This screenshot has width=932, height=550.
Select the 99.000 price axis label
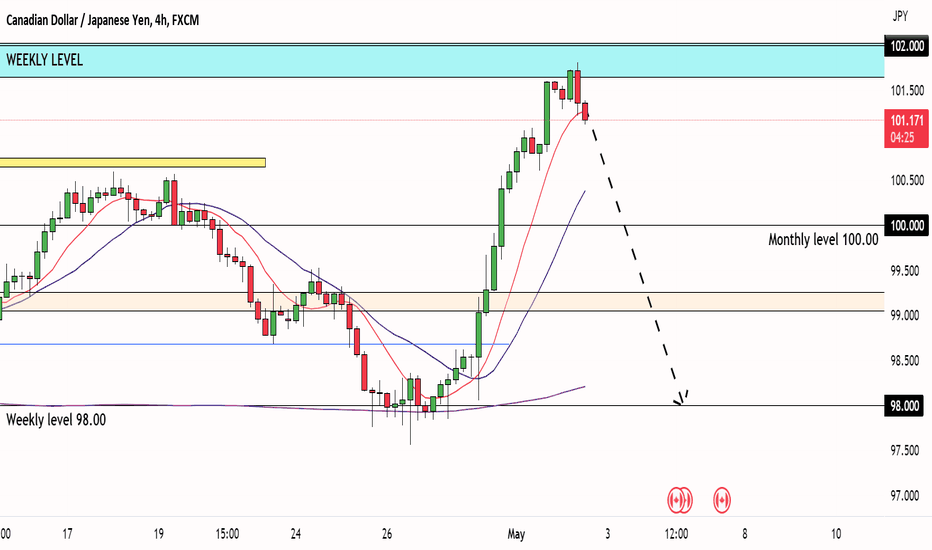coord(907,315)
